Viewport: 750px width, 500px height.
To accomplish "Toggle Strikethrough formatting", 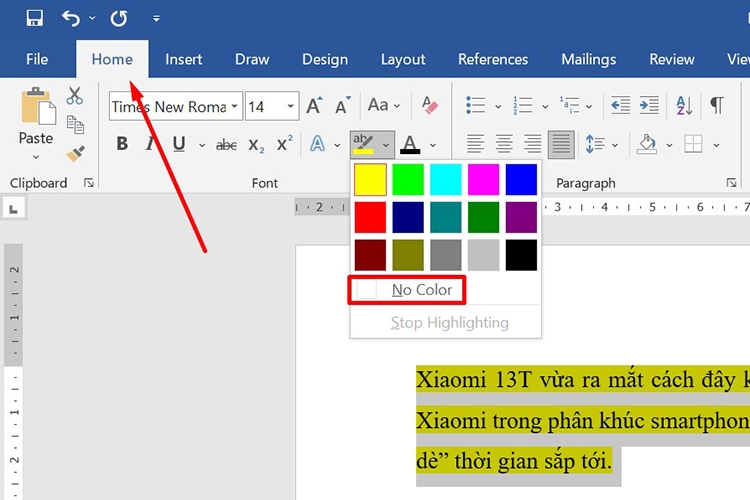I will [x=226, y=144].
